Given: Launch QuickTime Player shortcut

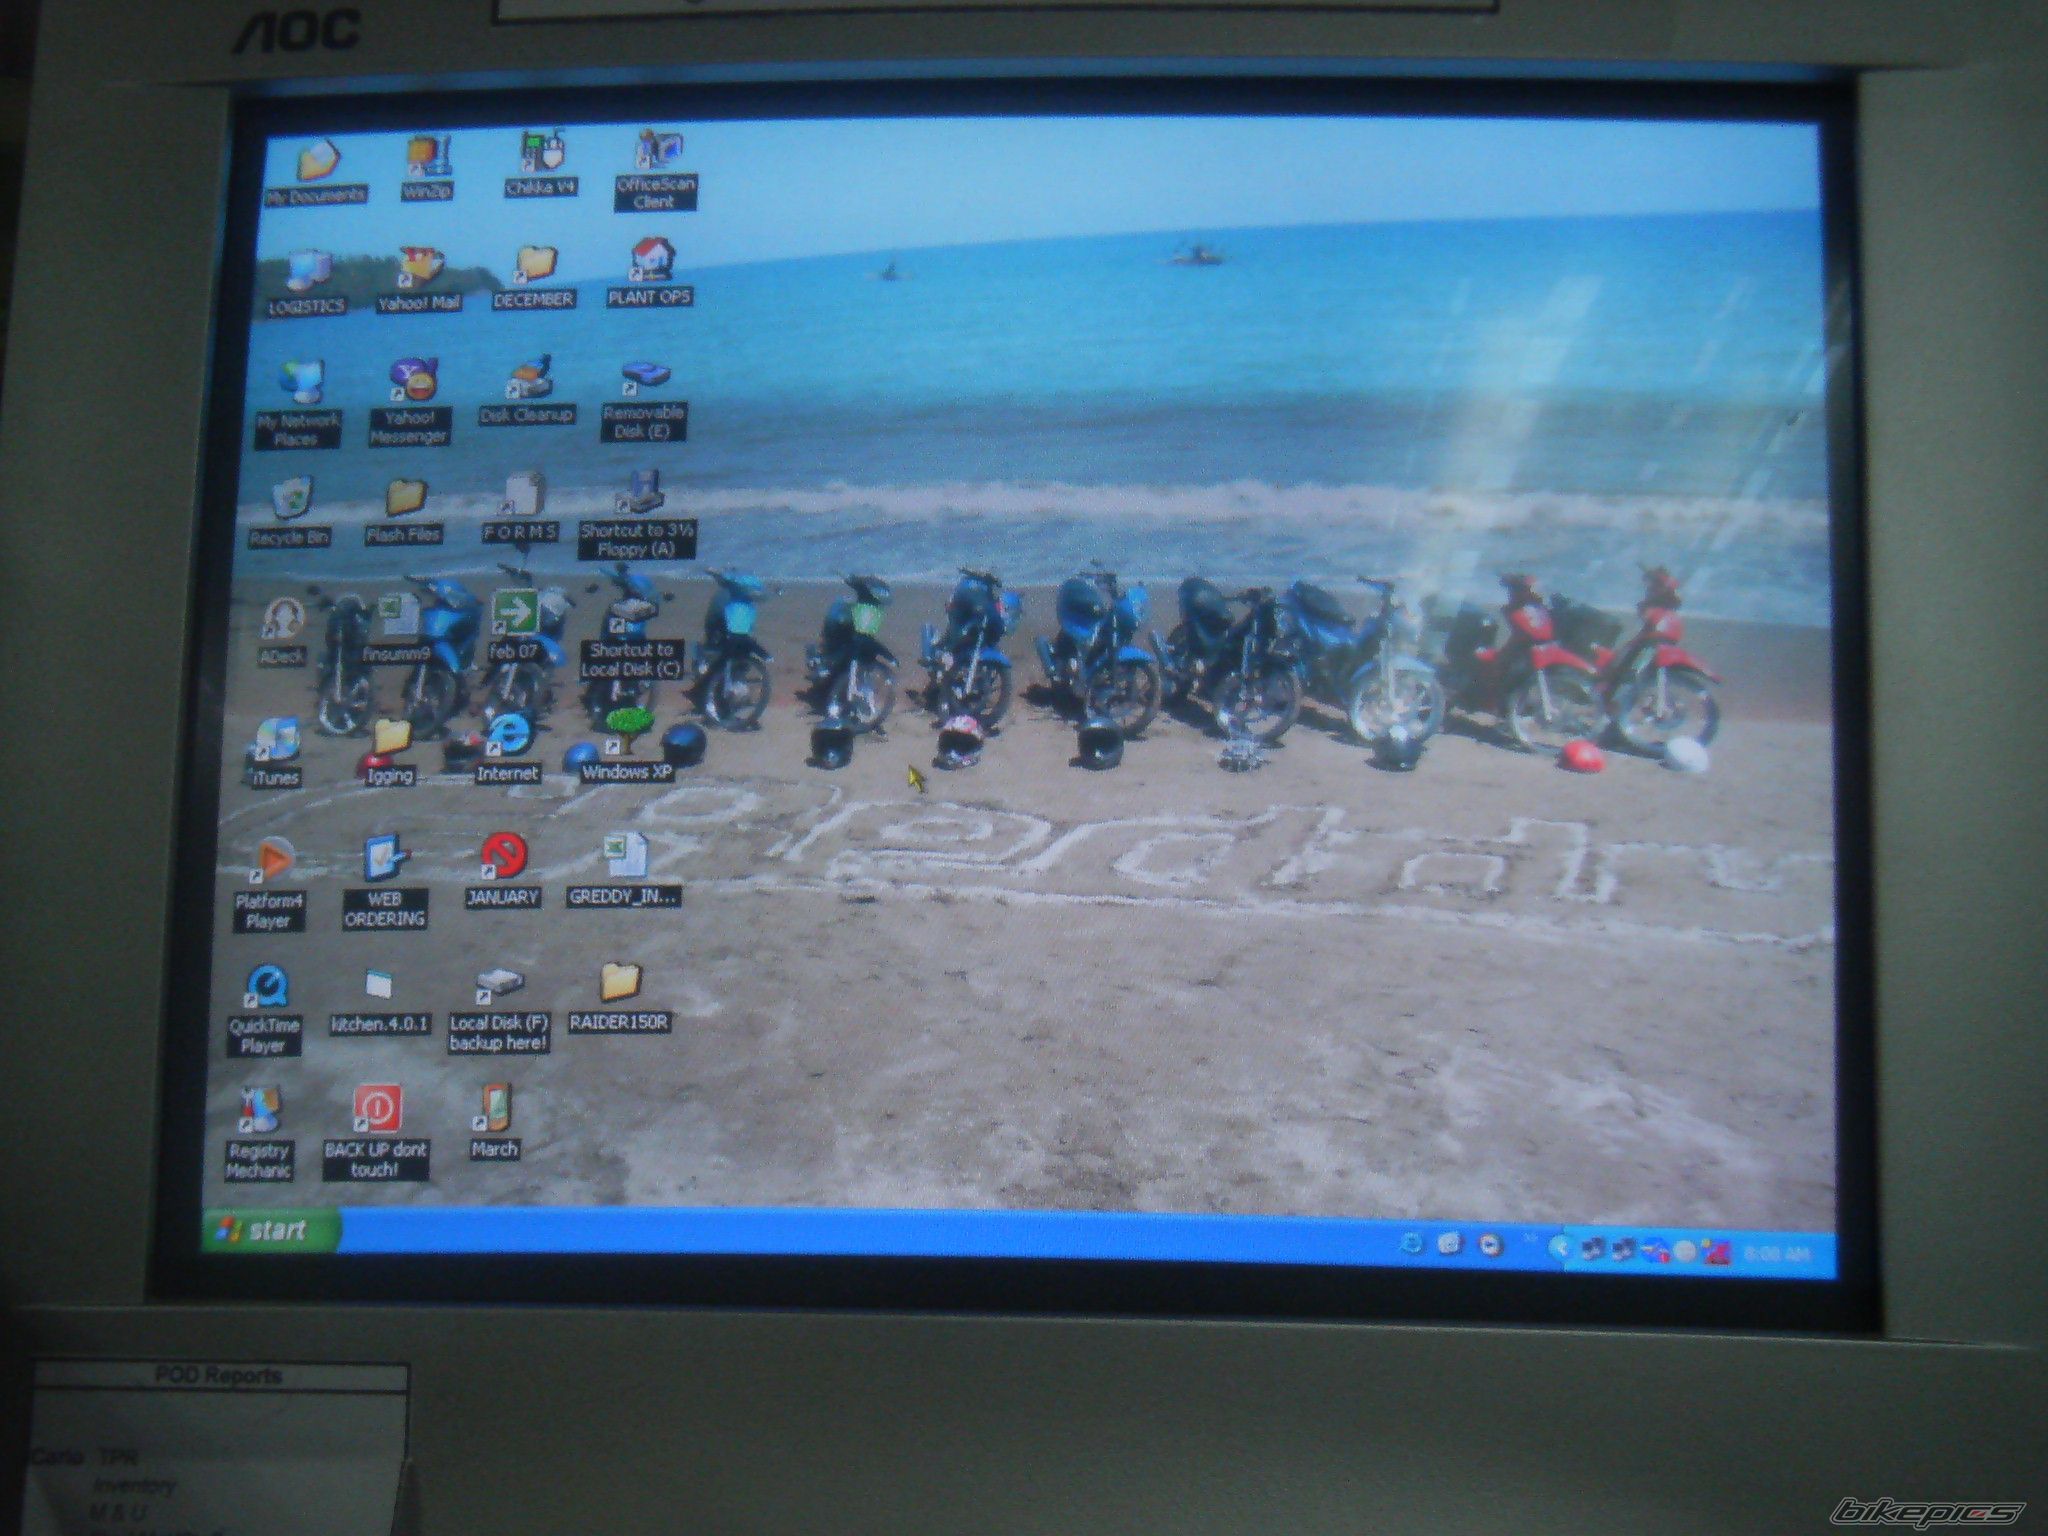Looking at the screenshot, I should tap(267, 987).
